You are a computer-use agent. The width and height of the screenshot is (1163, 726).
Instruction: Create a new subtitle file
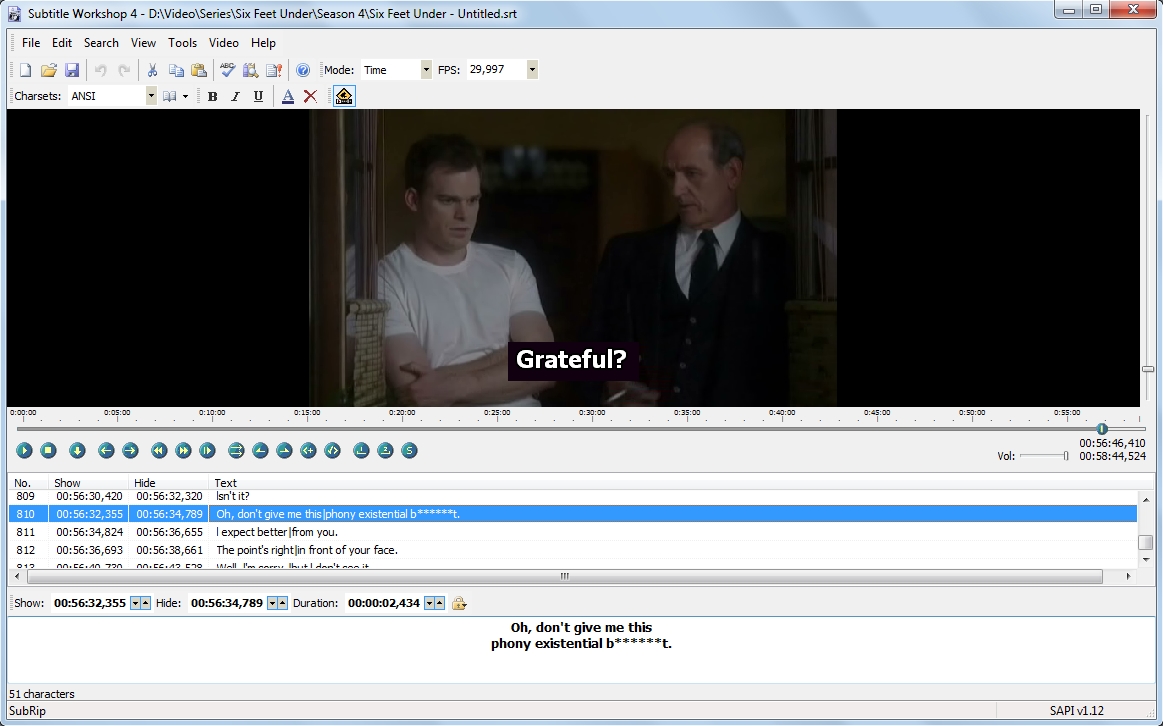[25, 70]
